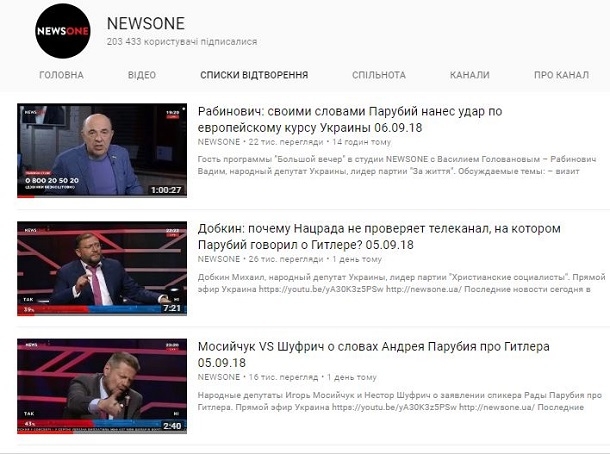Go to the СПІЛЬНОТА tab
Screen dimensions: 610x454
pos(379,75)
